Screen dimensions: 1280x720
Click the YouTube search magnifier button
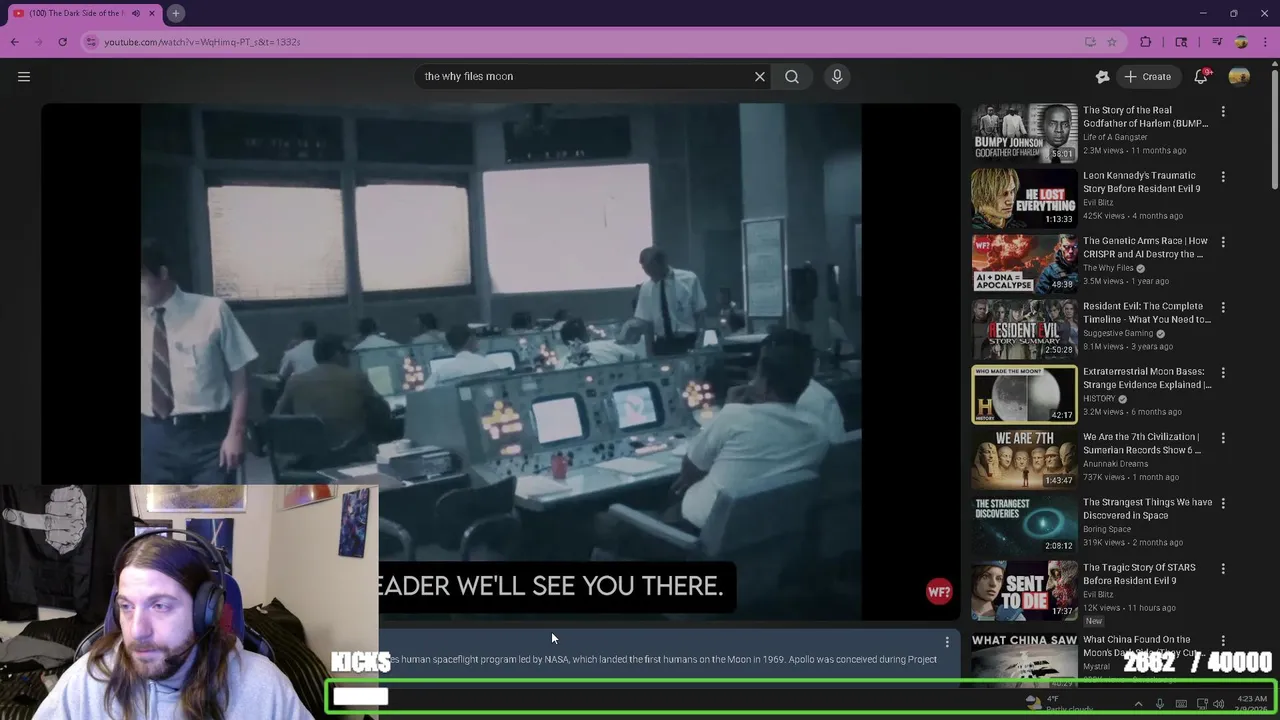coord(792,76)
